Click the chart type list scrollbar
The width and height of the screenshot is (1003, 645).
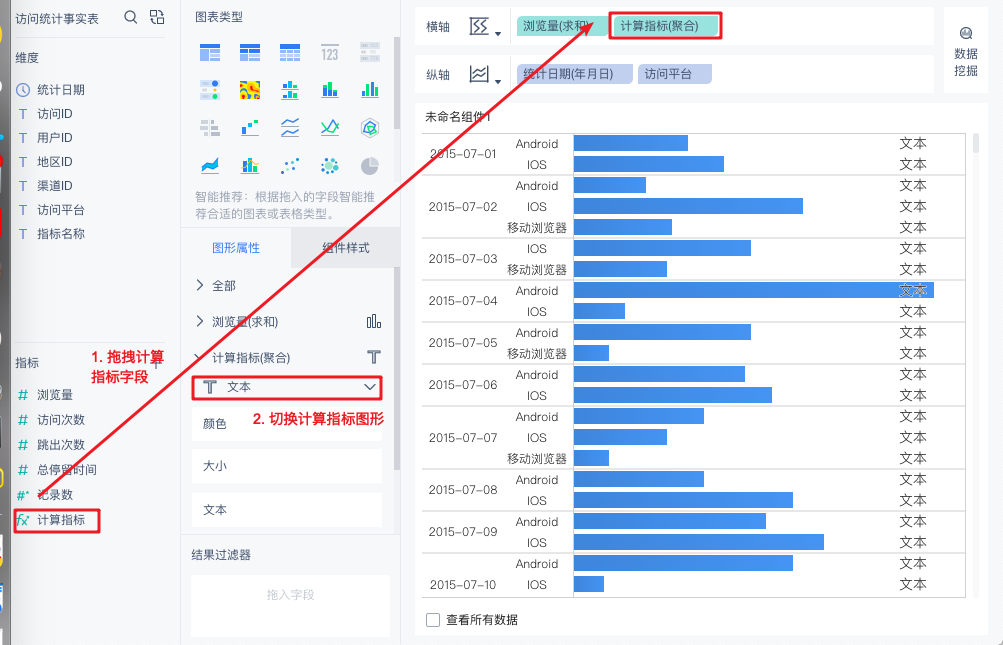pyautogui.click(x=397, y=83)
